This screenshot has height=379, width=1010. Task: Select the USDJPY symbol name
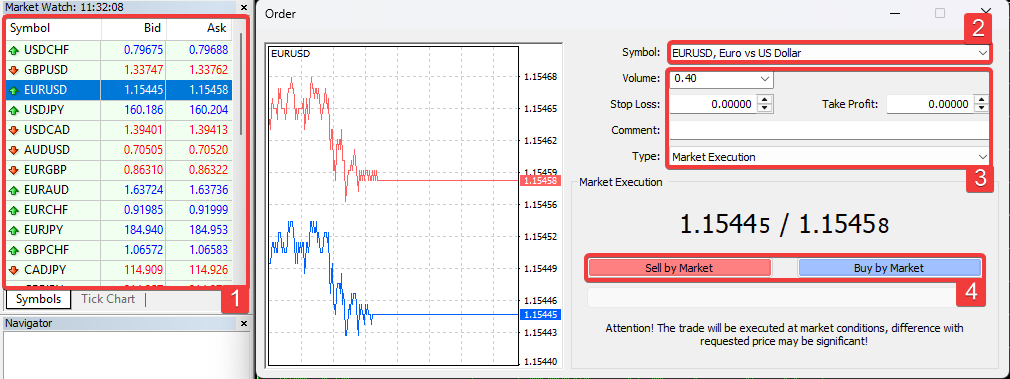(x=44, y=110)
